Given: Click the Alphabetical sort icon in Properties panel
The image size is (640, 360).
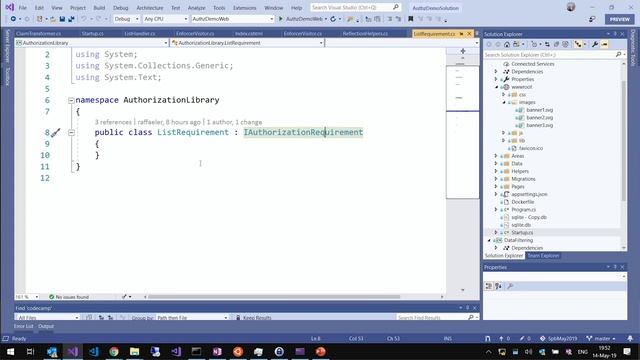Looking at the screenshot, I should point(498,286).
